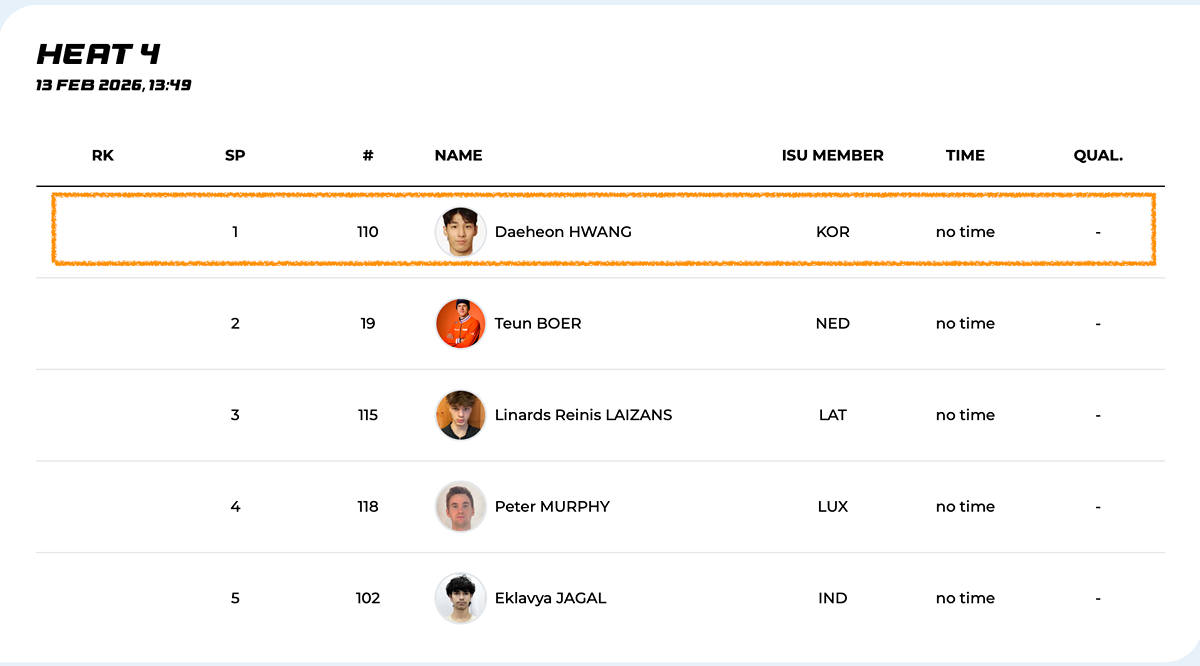
Task: Select the Linards Reinis LAIZANS name
Action: point(583,415)
